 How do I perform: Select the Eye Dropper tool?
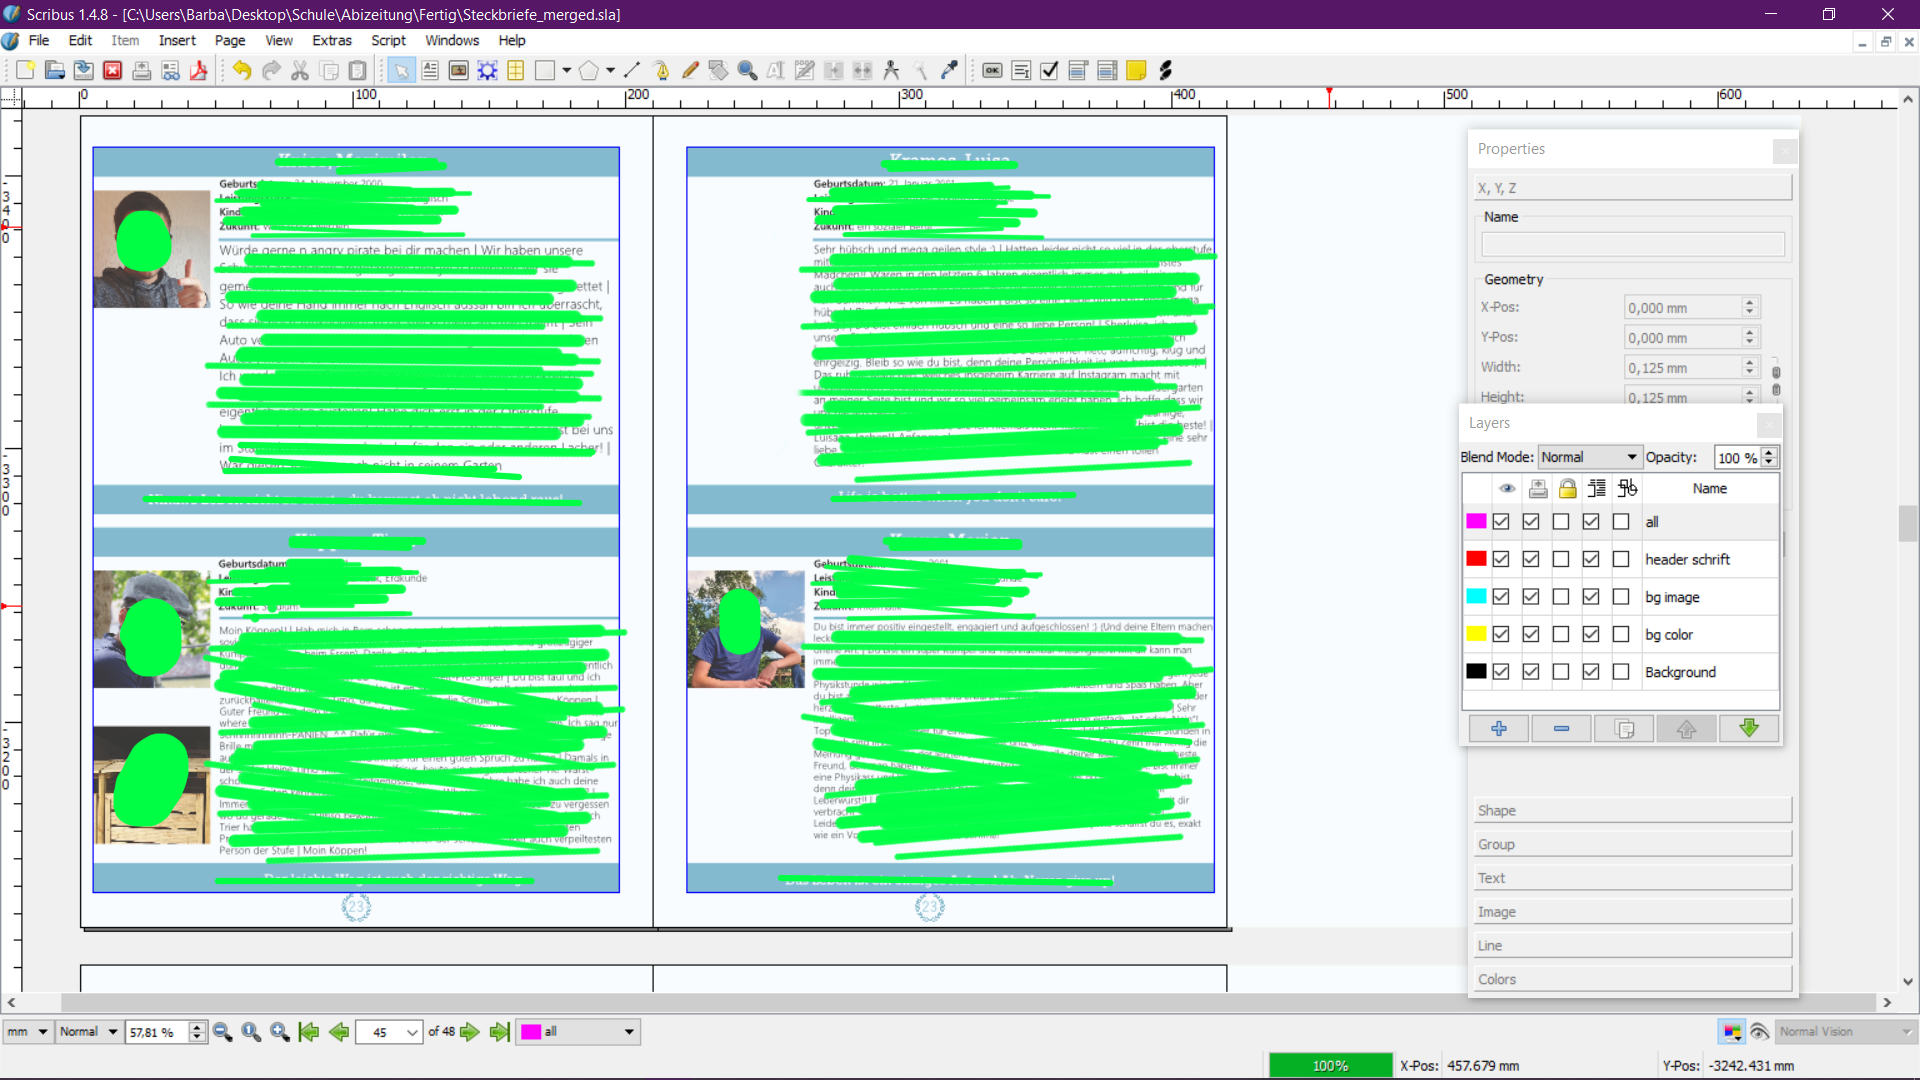pos(950,70)
